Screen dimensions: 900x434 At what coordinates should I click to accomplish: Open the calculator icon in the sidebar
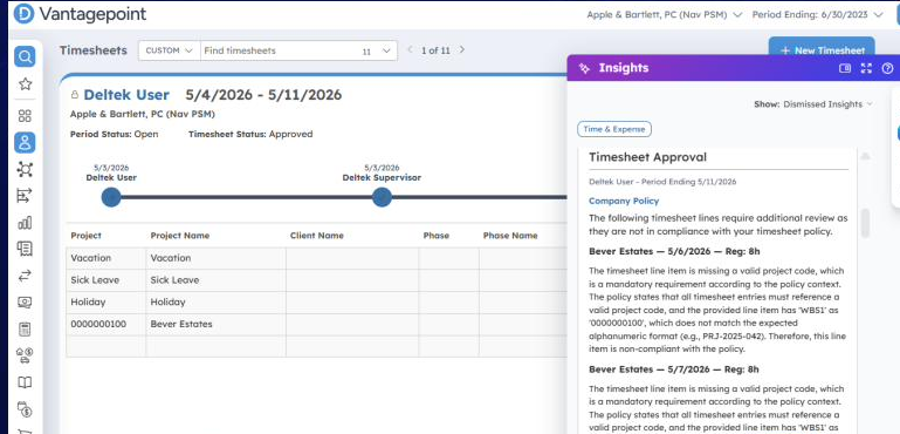click(x=25, y=329)
